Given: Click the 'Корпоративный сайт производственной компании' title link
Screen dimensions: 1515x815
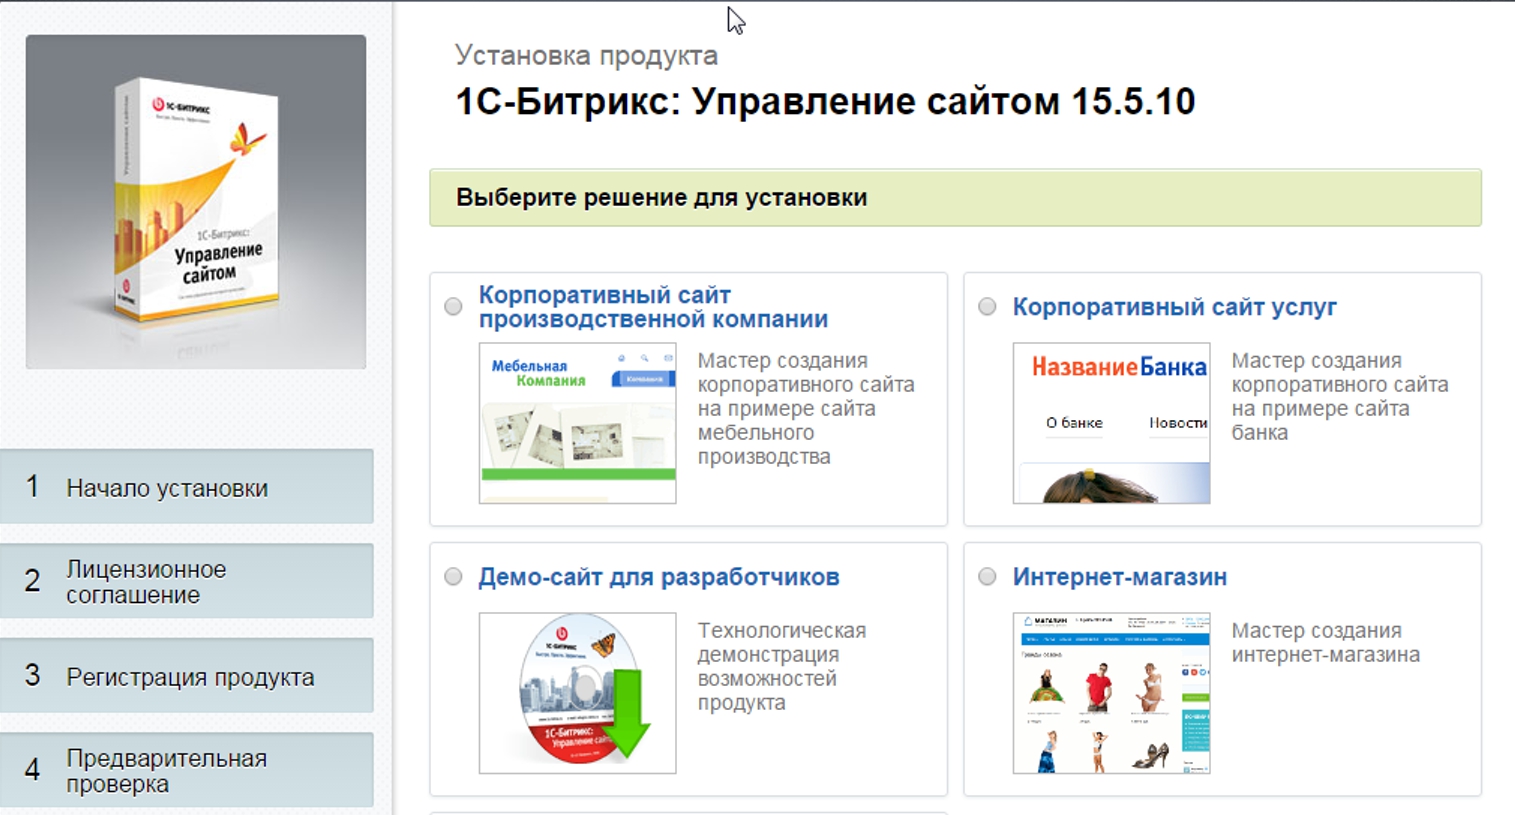Looking at the screenshot, I should click(653, 307).
